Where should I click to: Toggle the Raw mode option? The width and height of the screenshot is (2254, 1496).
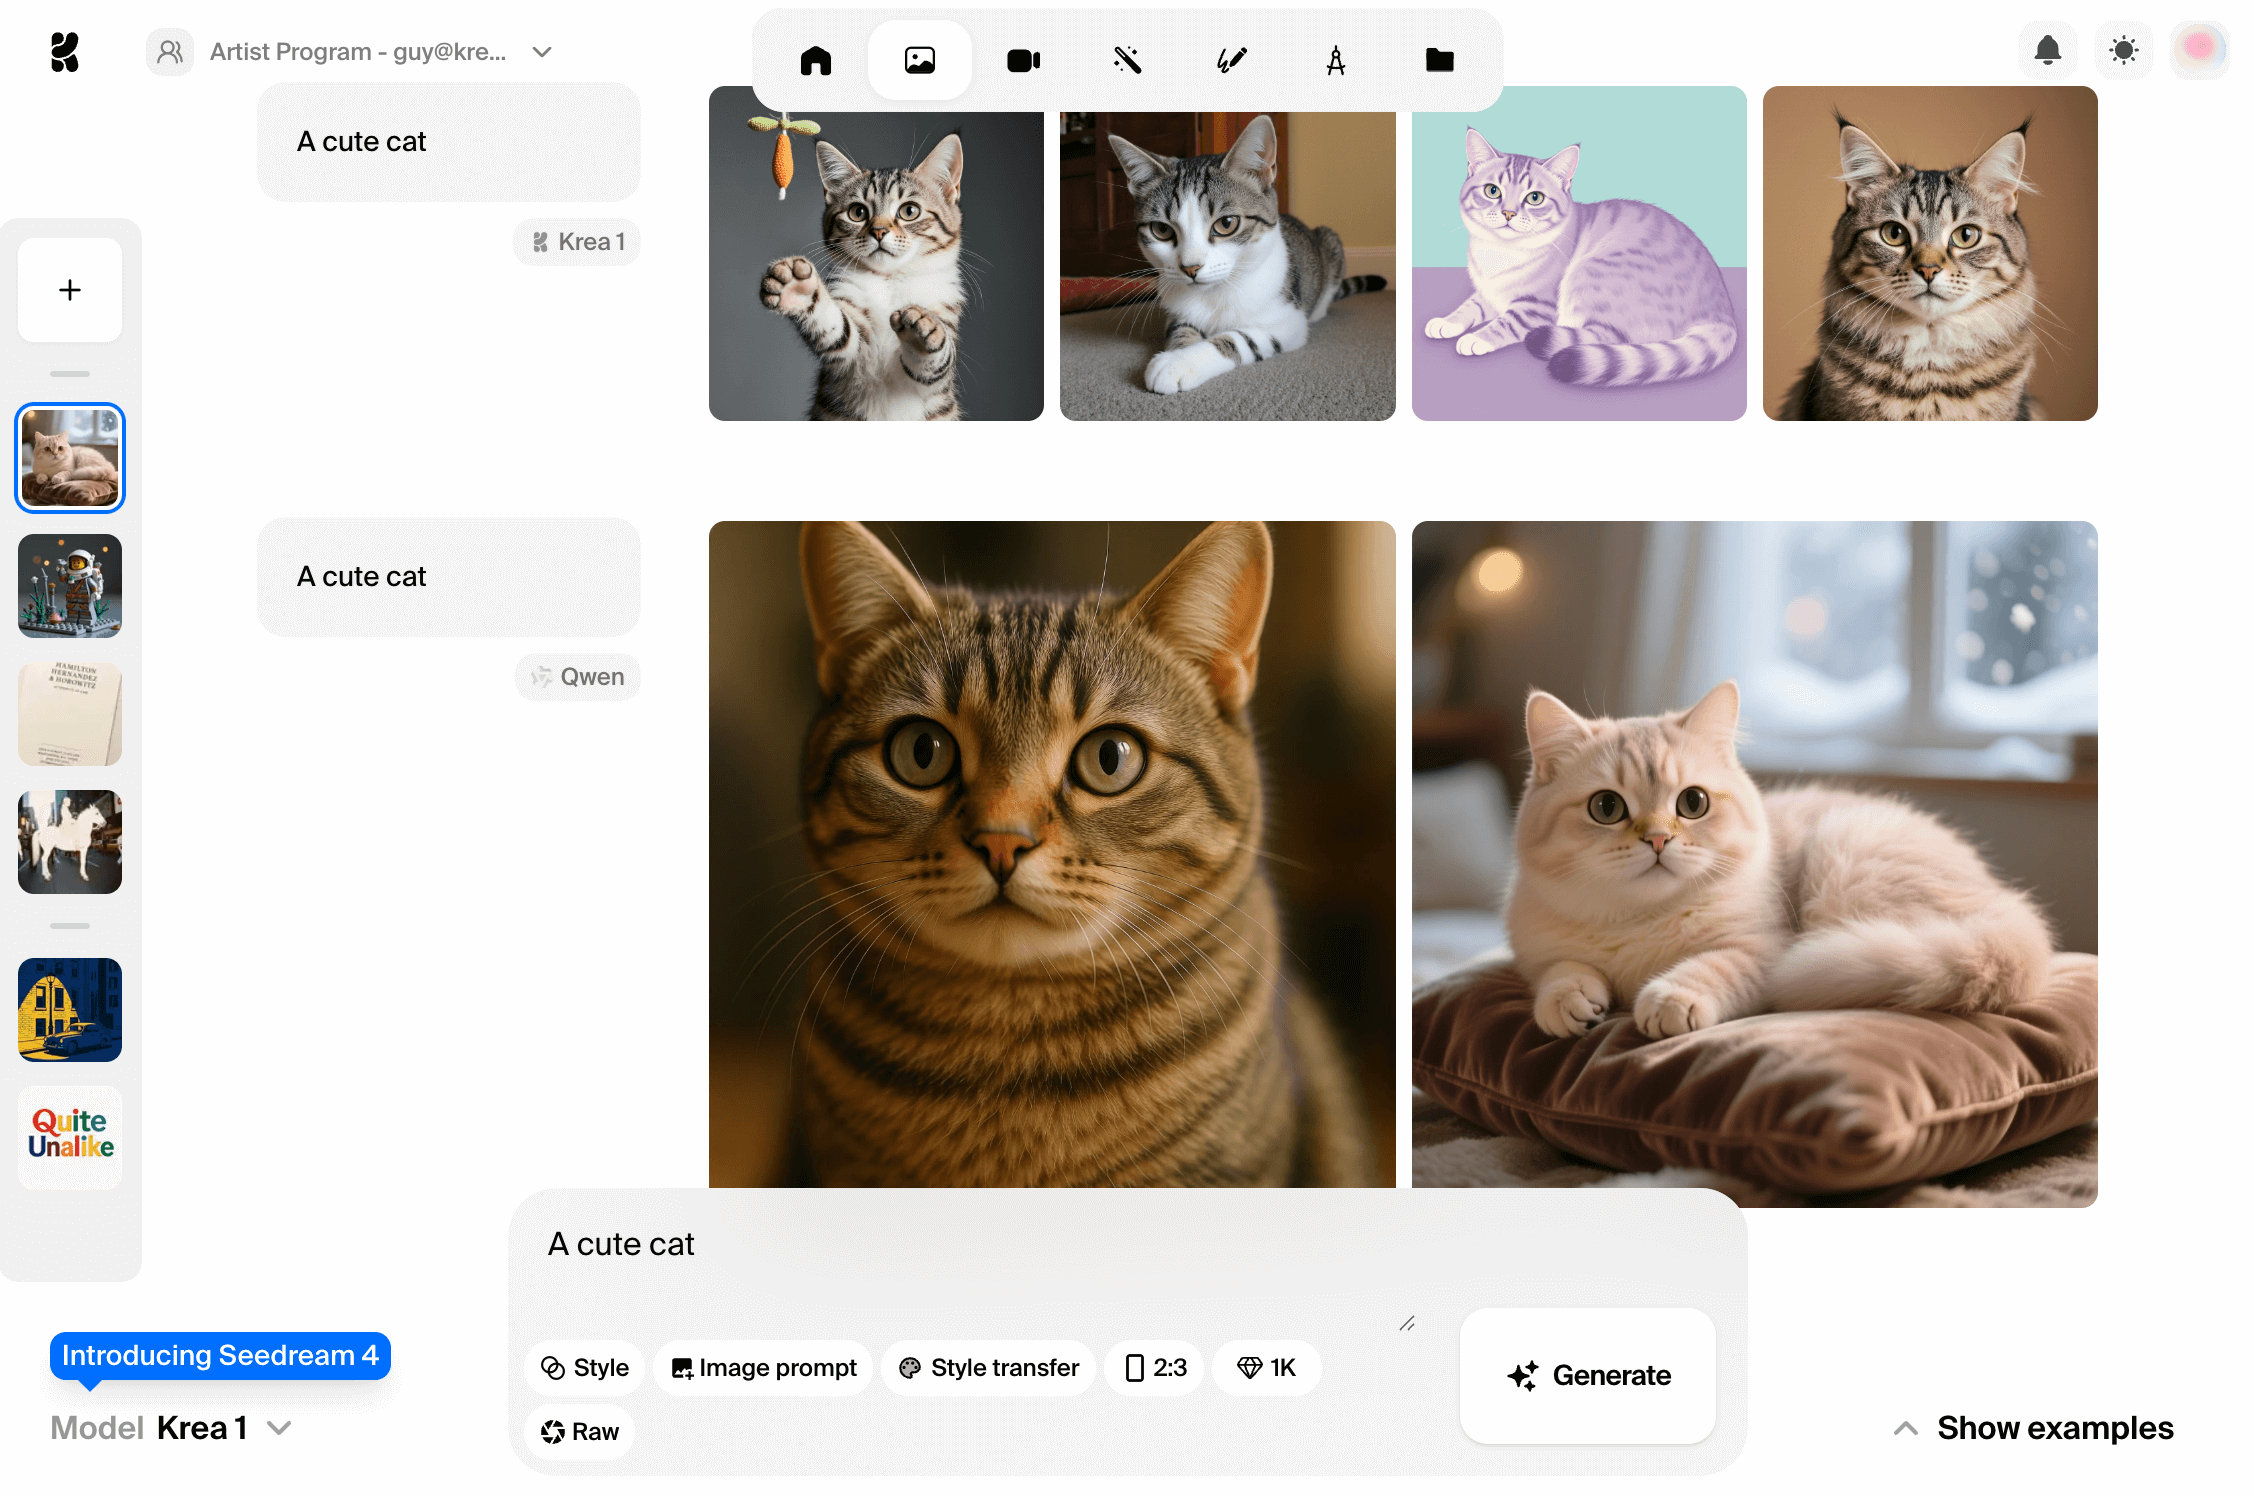coord(580,1431)
